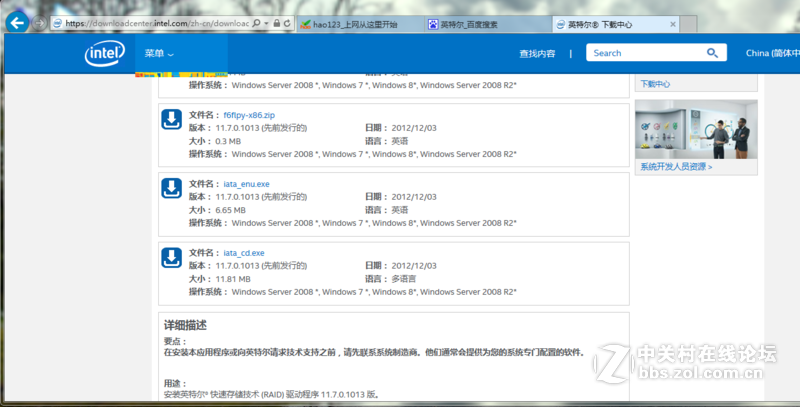Click the 11.81 MB size value
Screen dimensions: 800x407
(x=233, y=279)
